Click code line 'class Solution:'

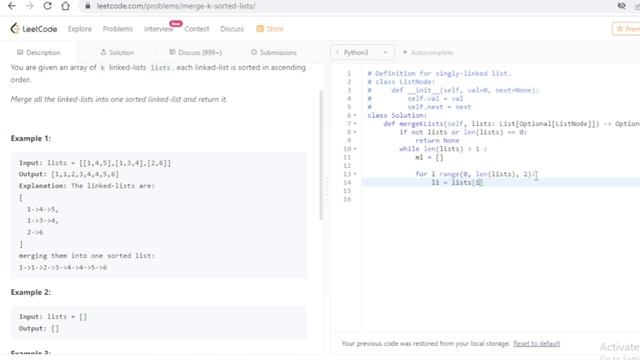pyautogui.click(x=397, y=116)
